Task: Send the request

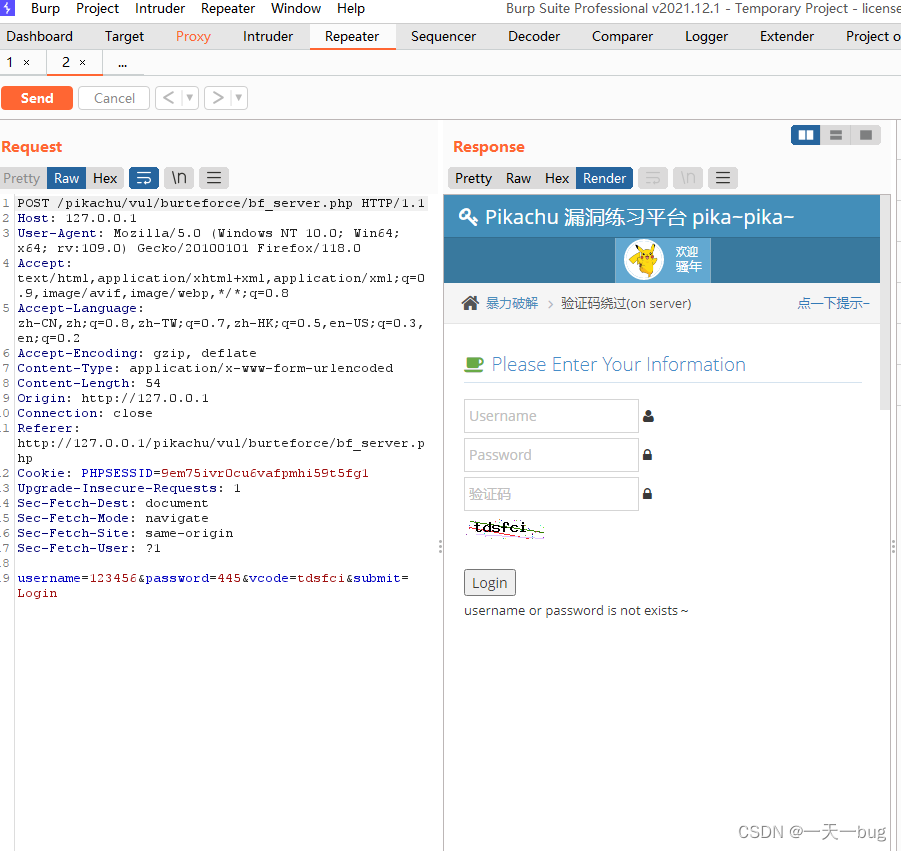Action: [x=37, y=98]
